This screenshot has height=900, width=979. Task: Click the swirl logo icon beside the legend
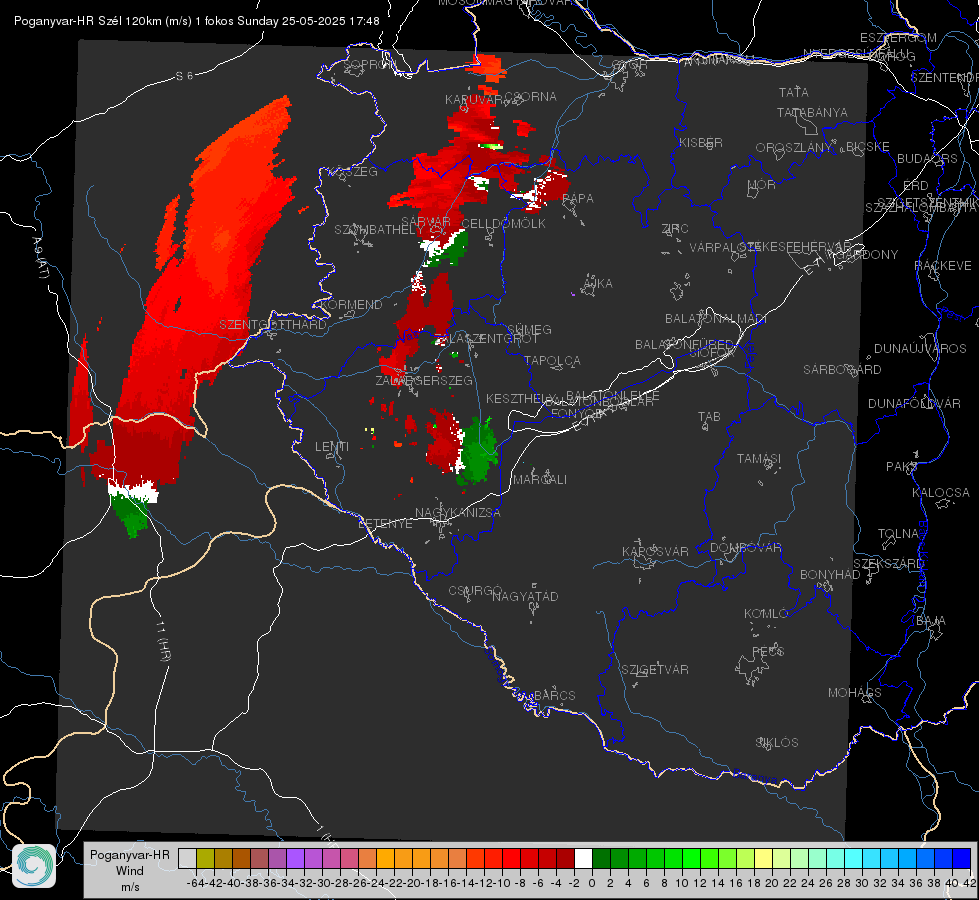click(x=34, y=866)
